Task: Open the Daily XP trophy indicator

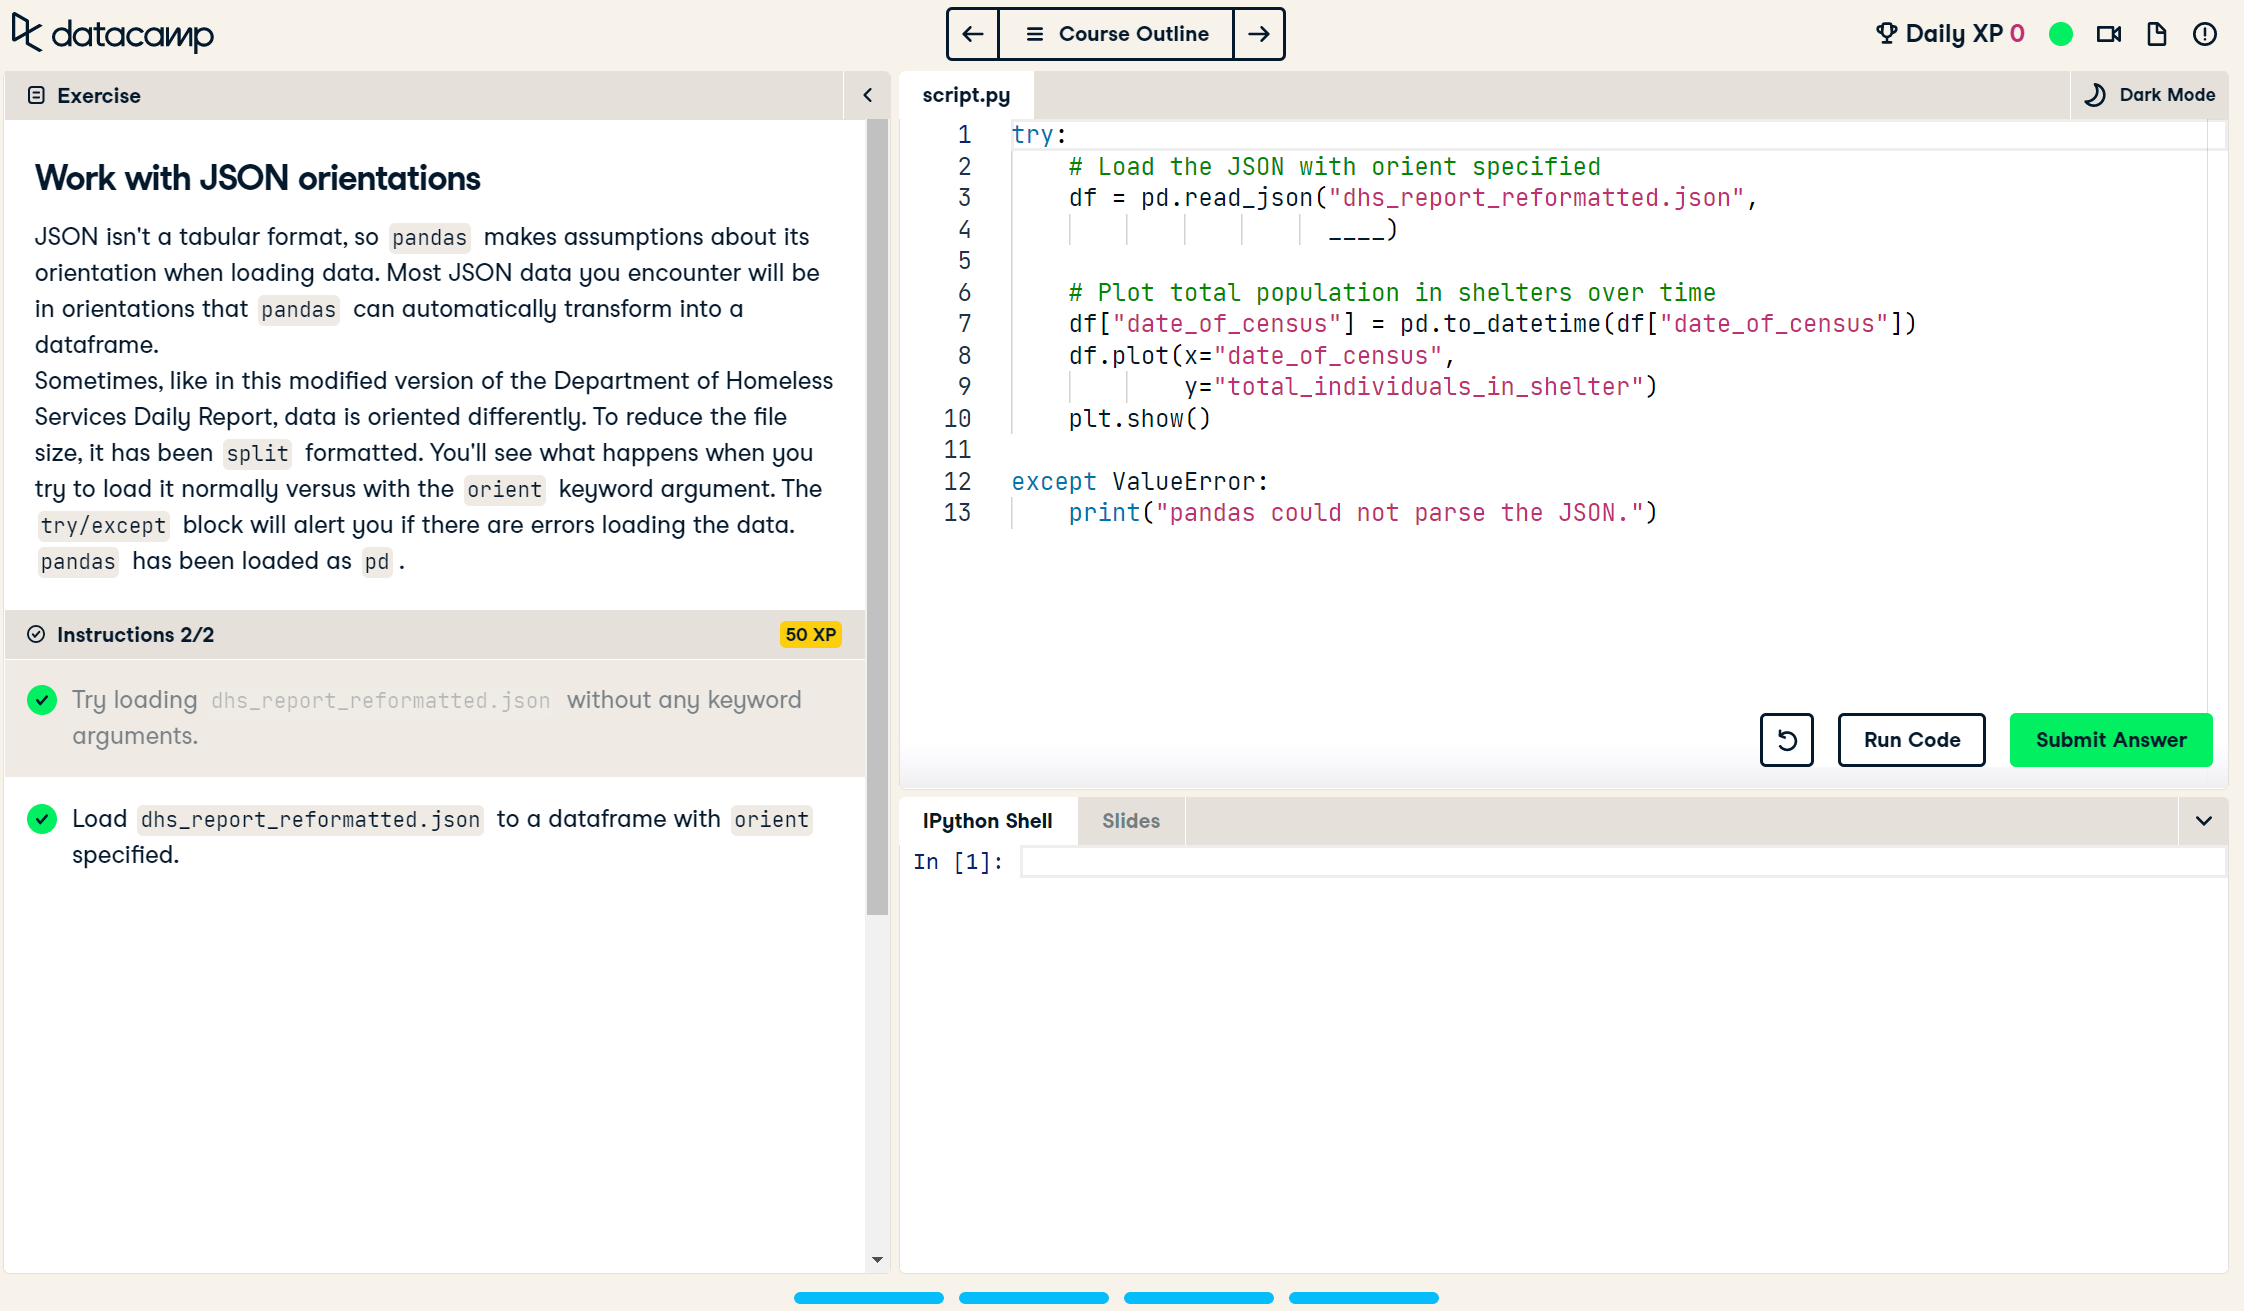Action: pyautogui.click(x=1950, y=34)
